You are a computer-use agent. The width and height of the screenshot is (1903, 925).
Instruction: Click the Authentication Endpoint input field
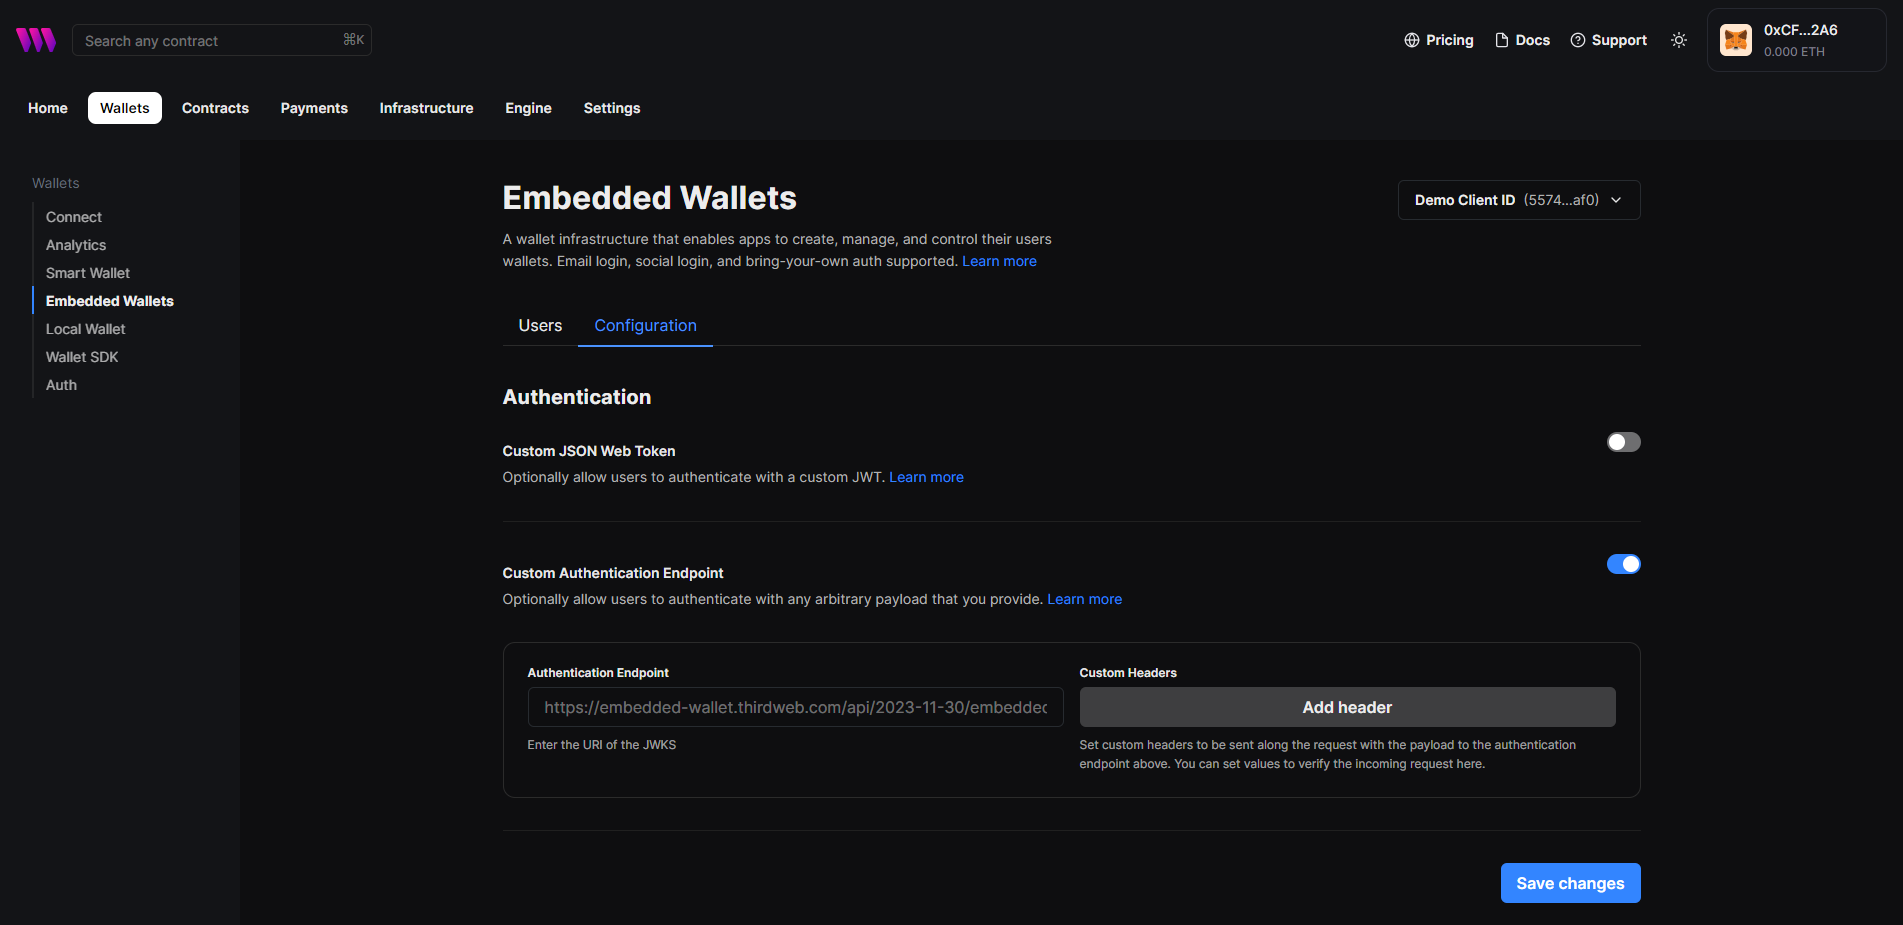pyautogui.click(x=794, y=707)
